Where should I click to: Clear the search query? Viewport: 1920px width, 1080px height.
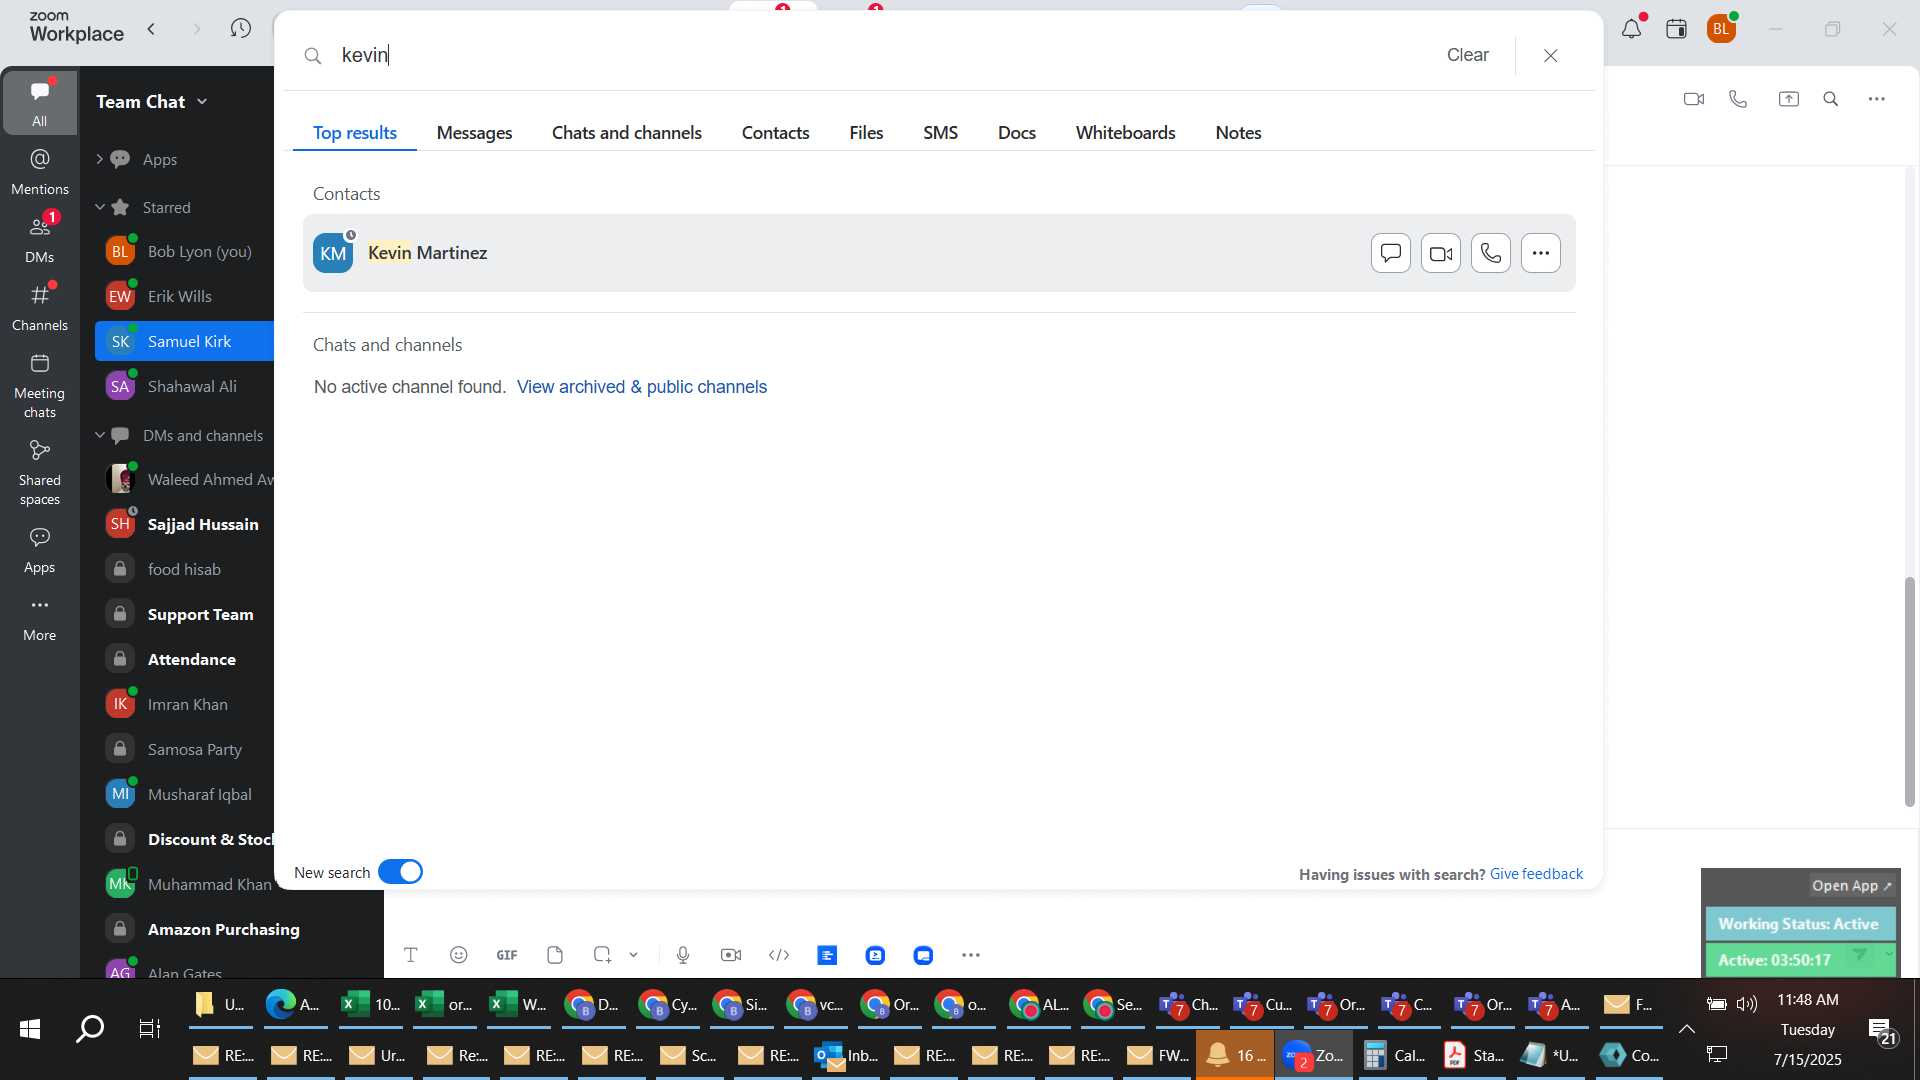1467,55
